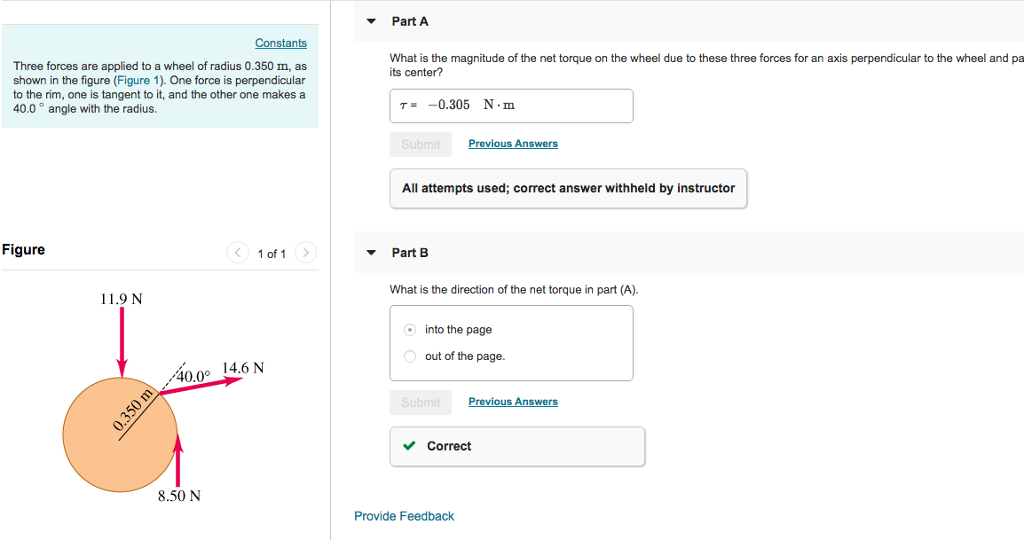This screenshot has width=1024, height=540.
Task: Select the 'out of the page' option
Action: [x=410, y=356]
